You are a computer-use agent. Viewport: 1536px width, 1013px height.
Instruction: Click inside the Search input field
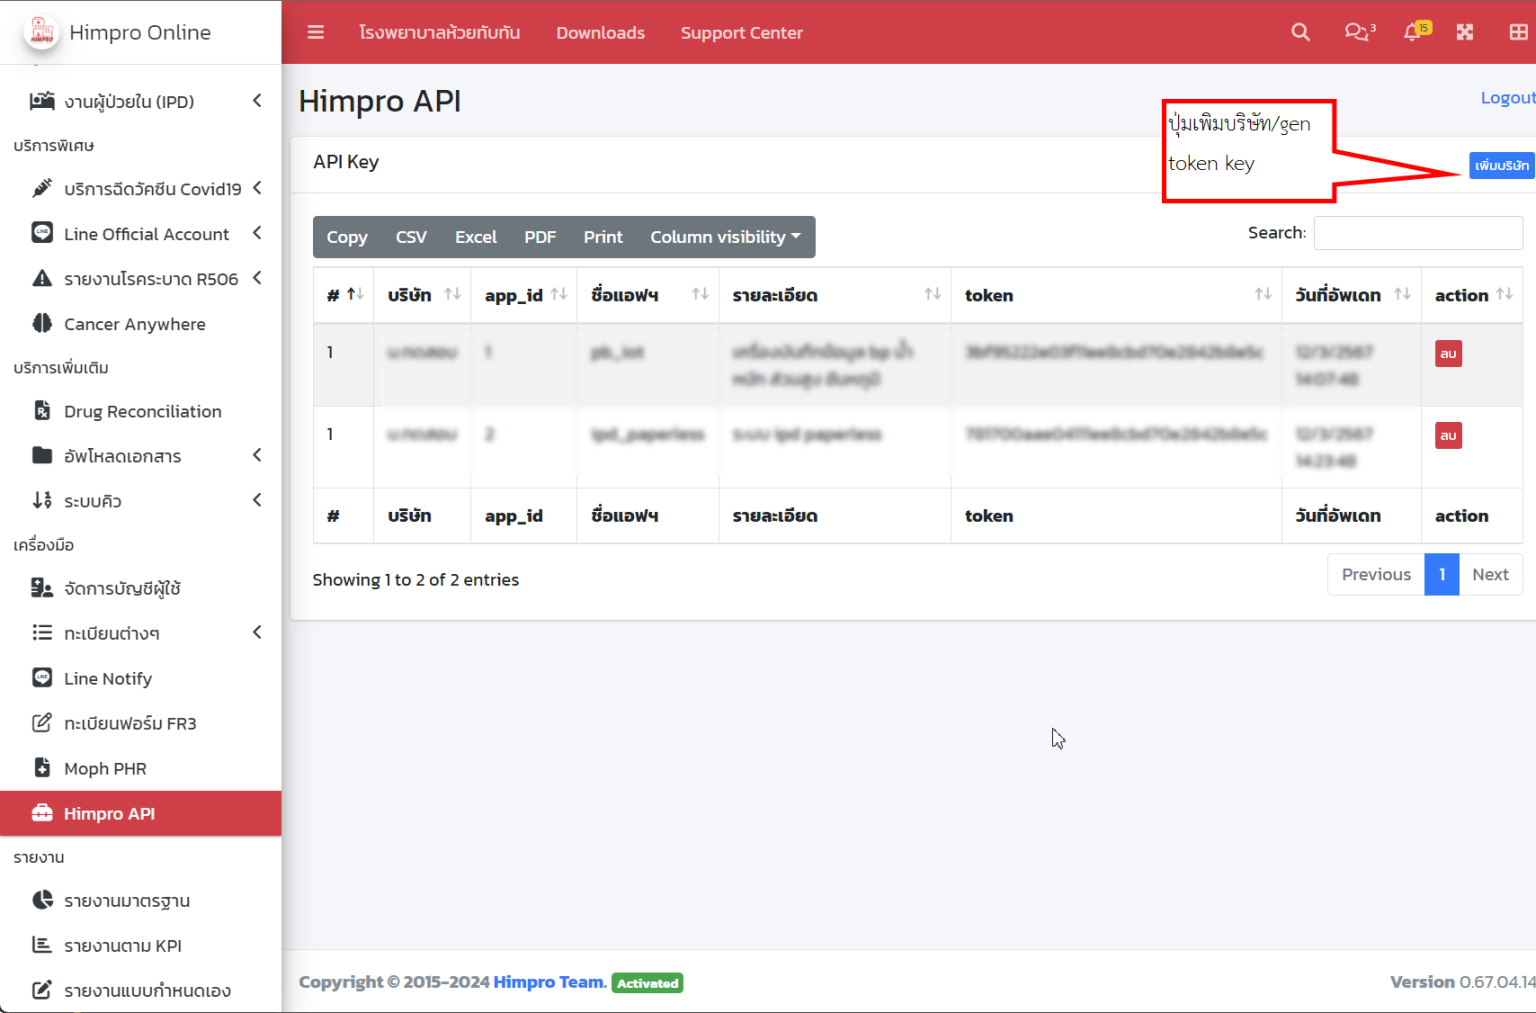[1418, 232]
